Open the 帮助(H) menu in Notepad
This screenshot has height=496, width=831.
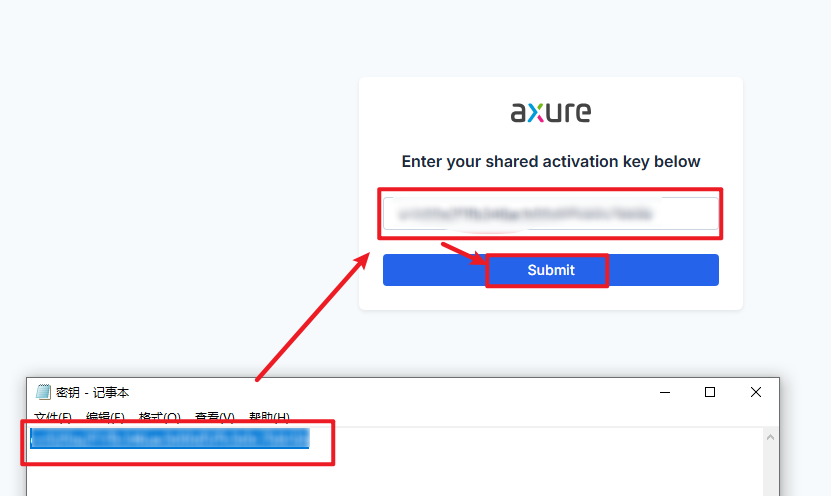click(268, 417)
